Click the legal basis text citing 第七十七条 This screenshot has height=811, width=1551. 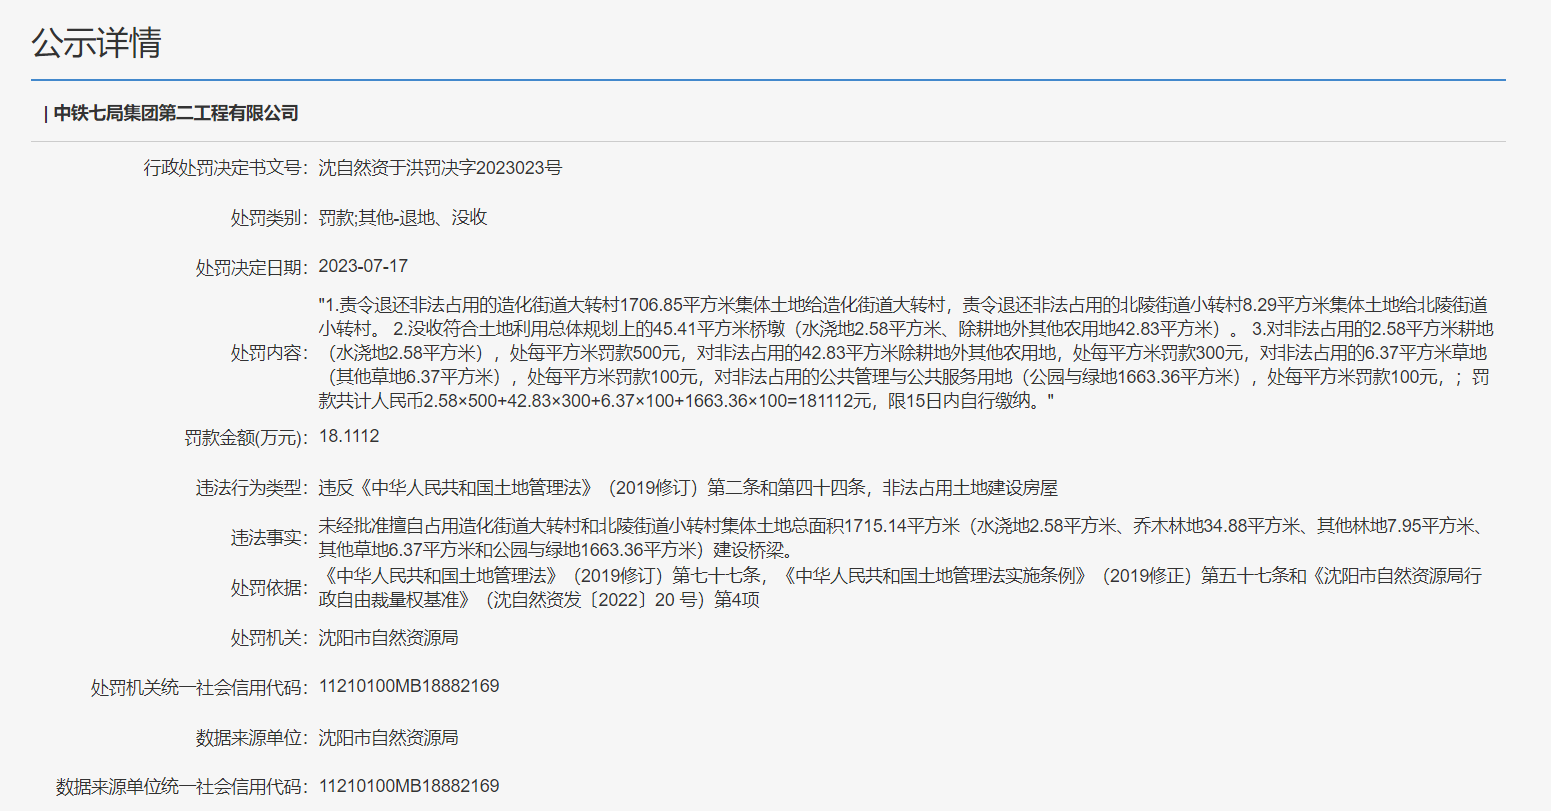click(900, 587)
